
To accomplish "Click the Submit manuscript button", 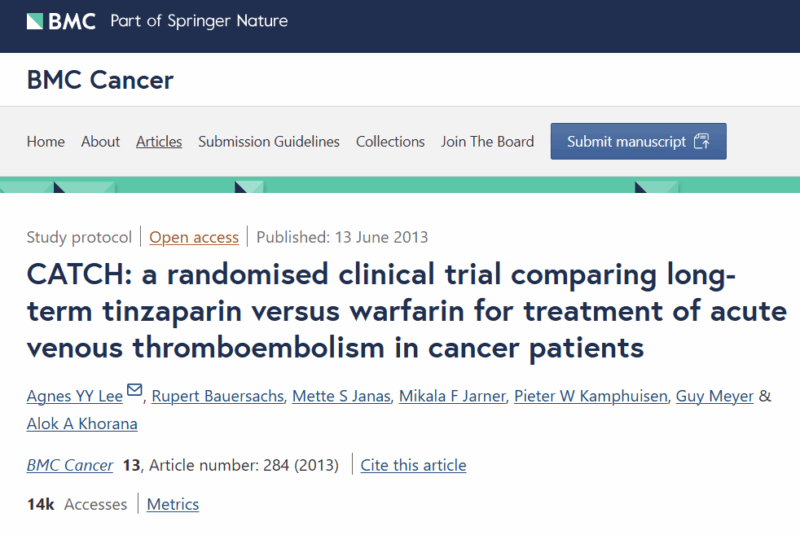I will 638,141.
